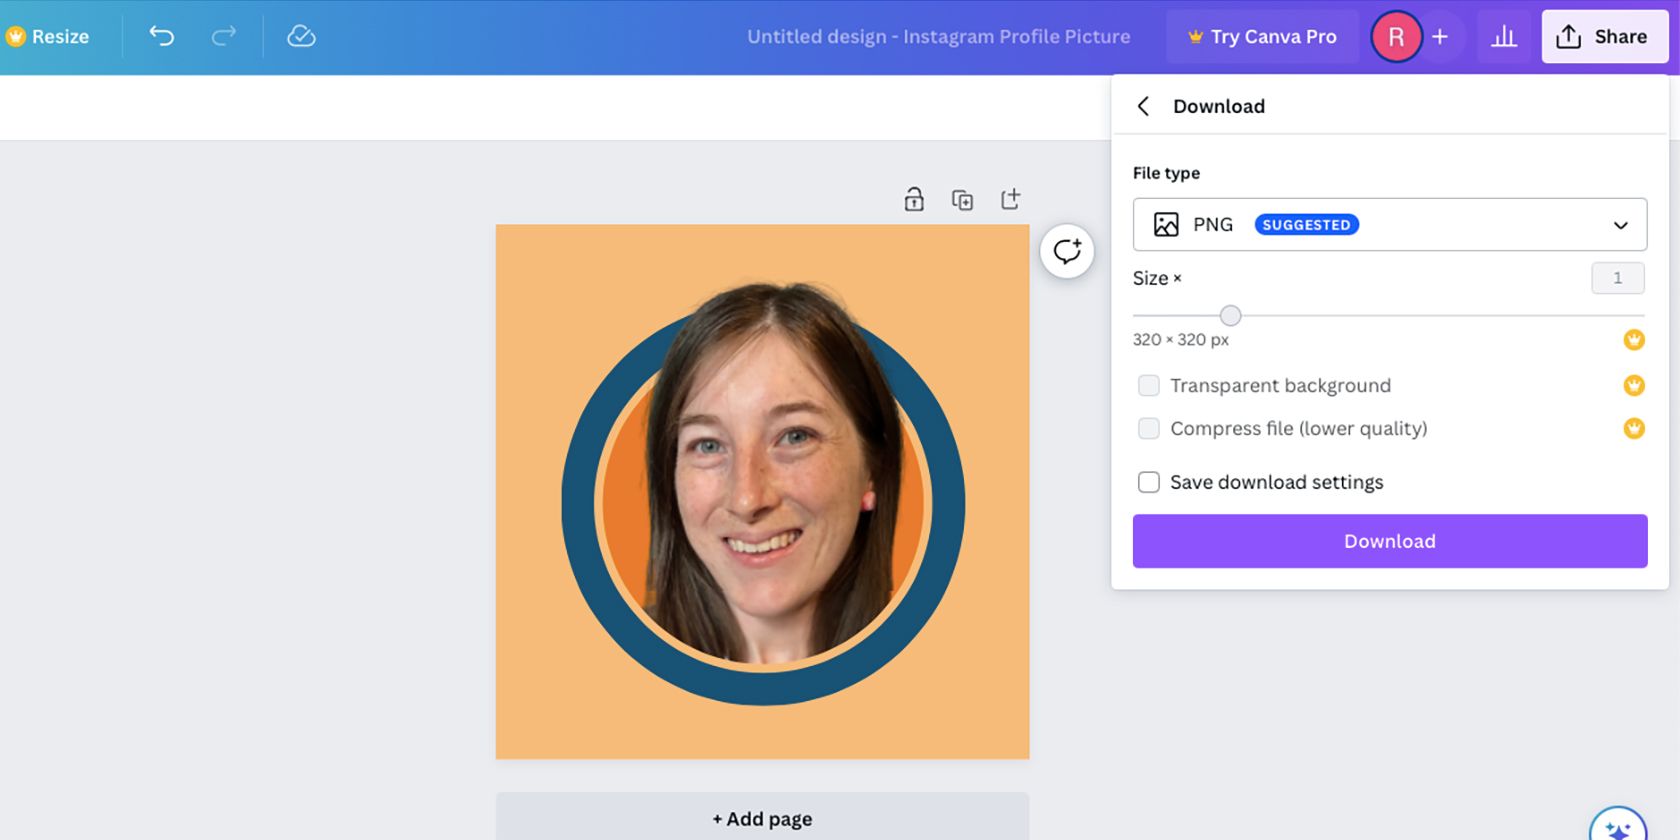Click the purple Download button

1389,541
